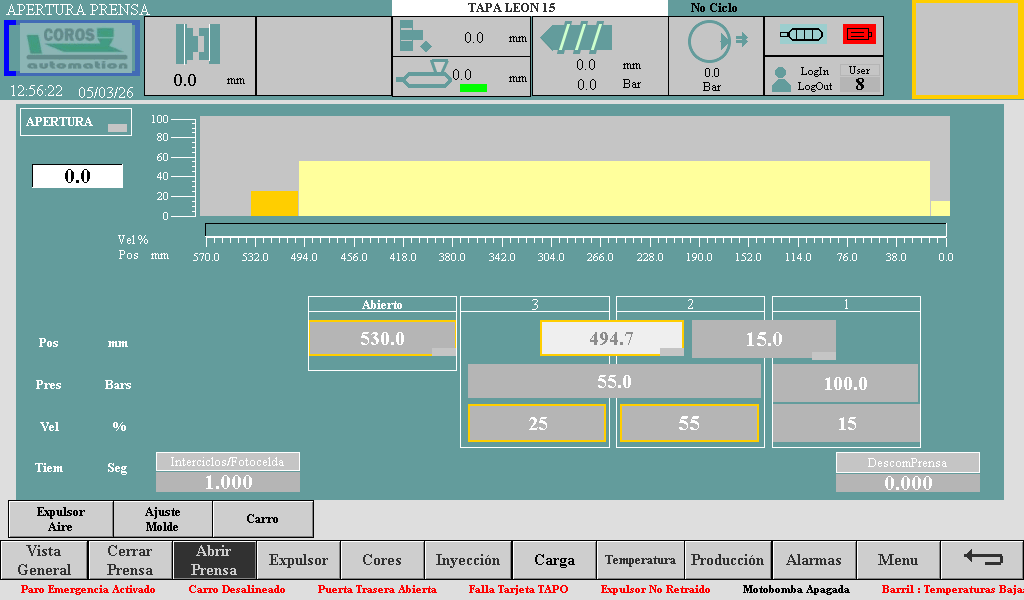The height and width of the screenshot is (600, 1024).
Task: Click the barrel heater status icon
Action: (x=802, y=35)
